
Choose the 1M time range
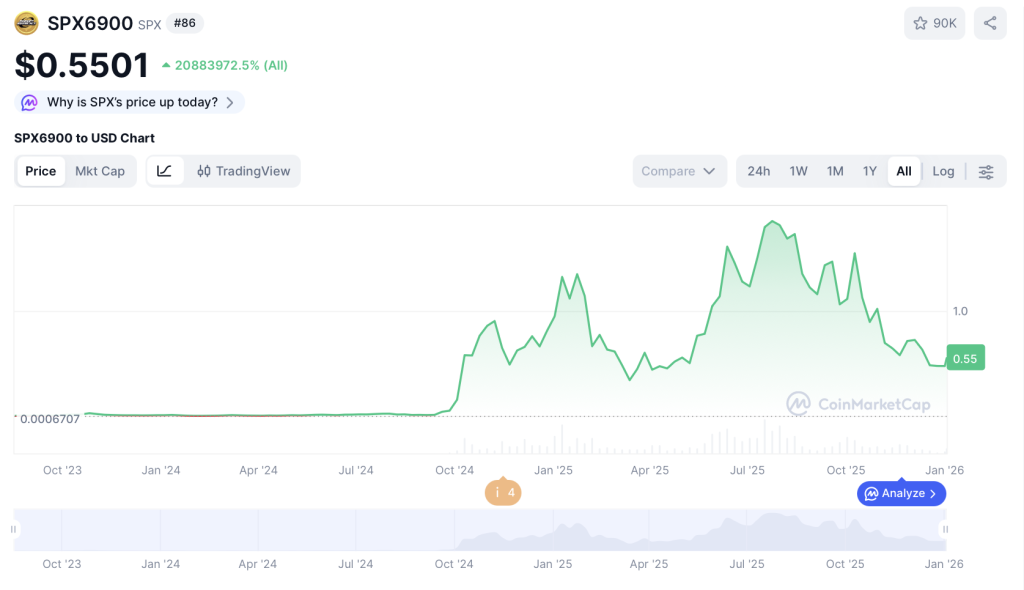click(835, 171)
